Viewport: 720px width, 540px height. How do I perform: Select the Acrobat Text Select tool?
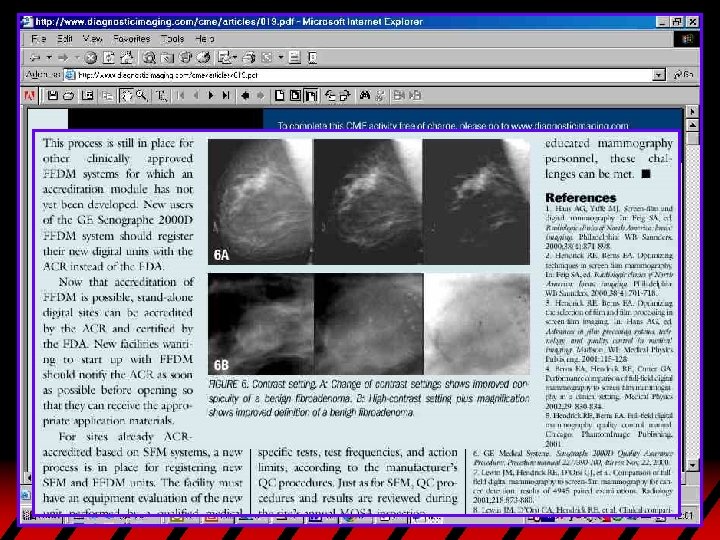coord(162,96)
